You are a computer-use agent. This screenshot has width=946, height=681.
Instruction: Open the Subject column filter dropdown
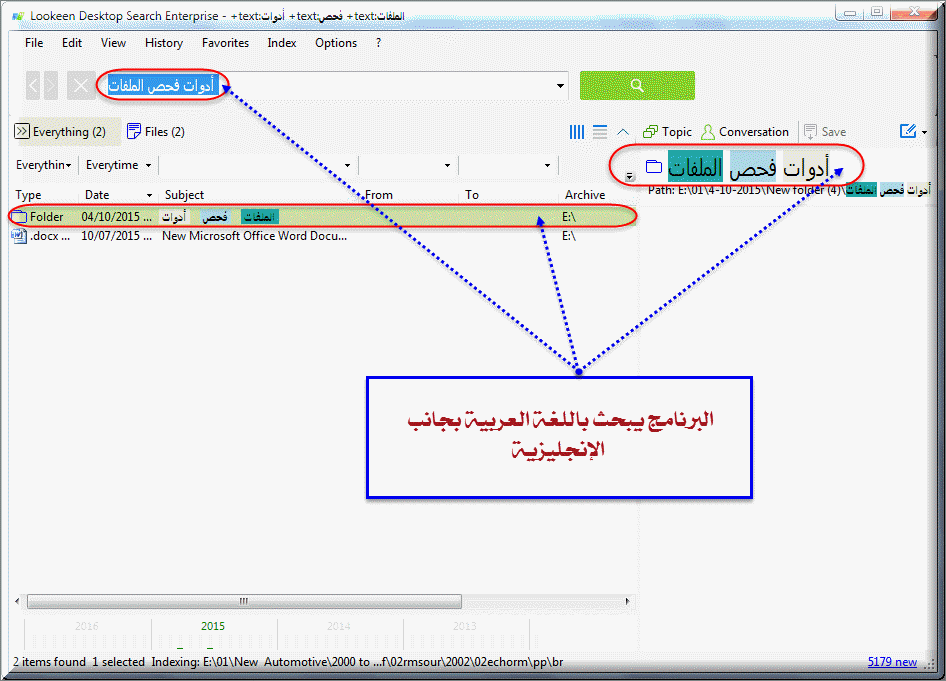(348, 165)
